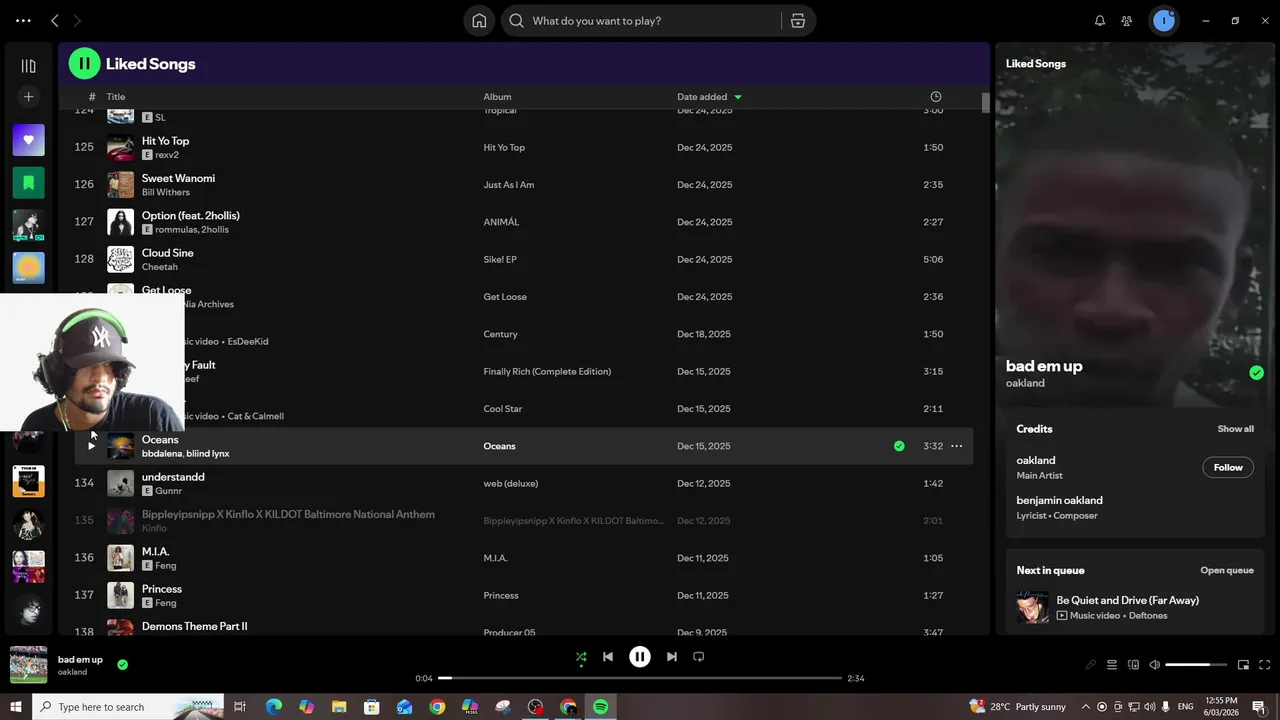Image resolution: width=1280 pixels, height=720 pixels.
Task: Show hidden system tray icons
Action: point(1086,707)
